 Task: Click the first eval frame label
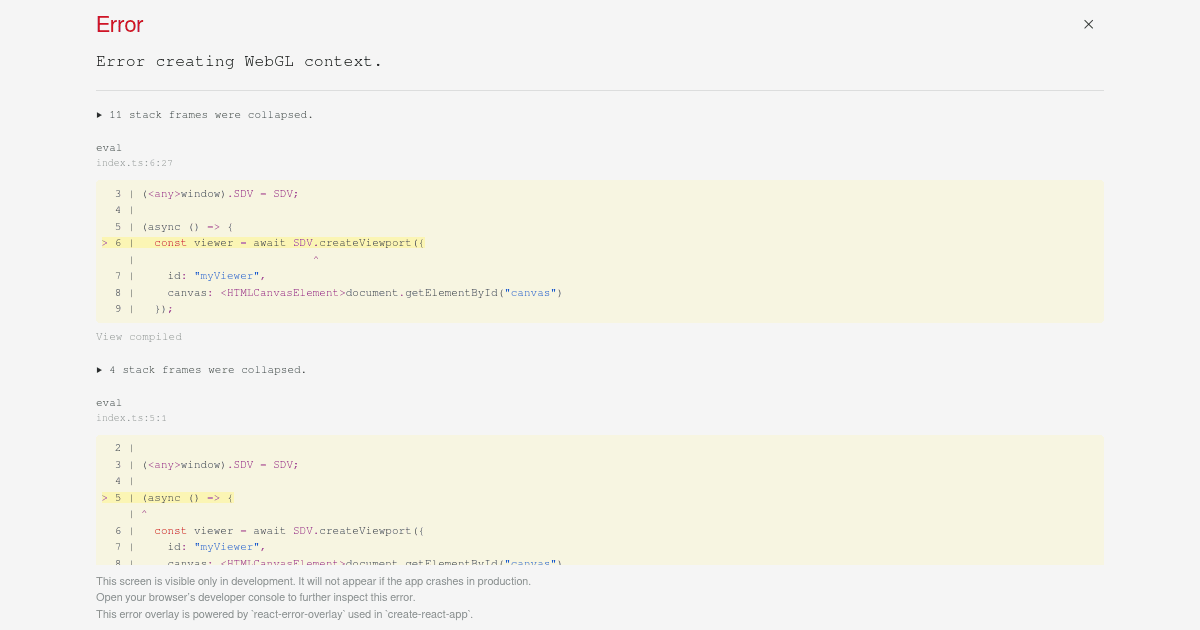click(x=109, y=148)
